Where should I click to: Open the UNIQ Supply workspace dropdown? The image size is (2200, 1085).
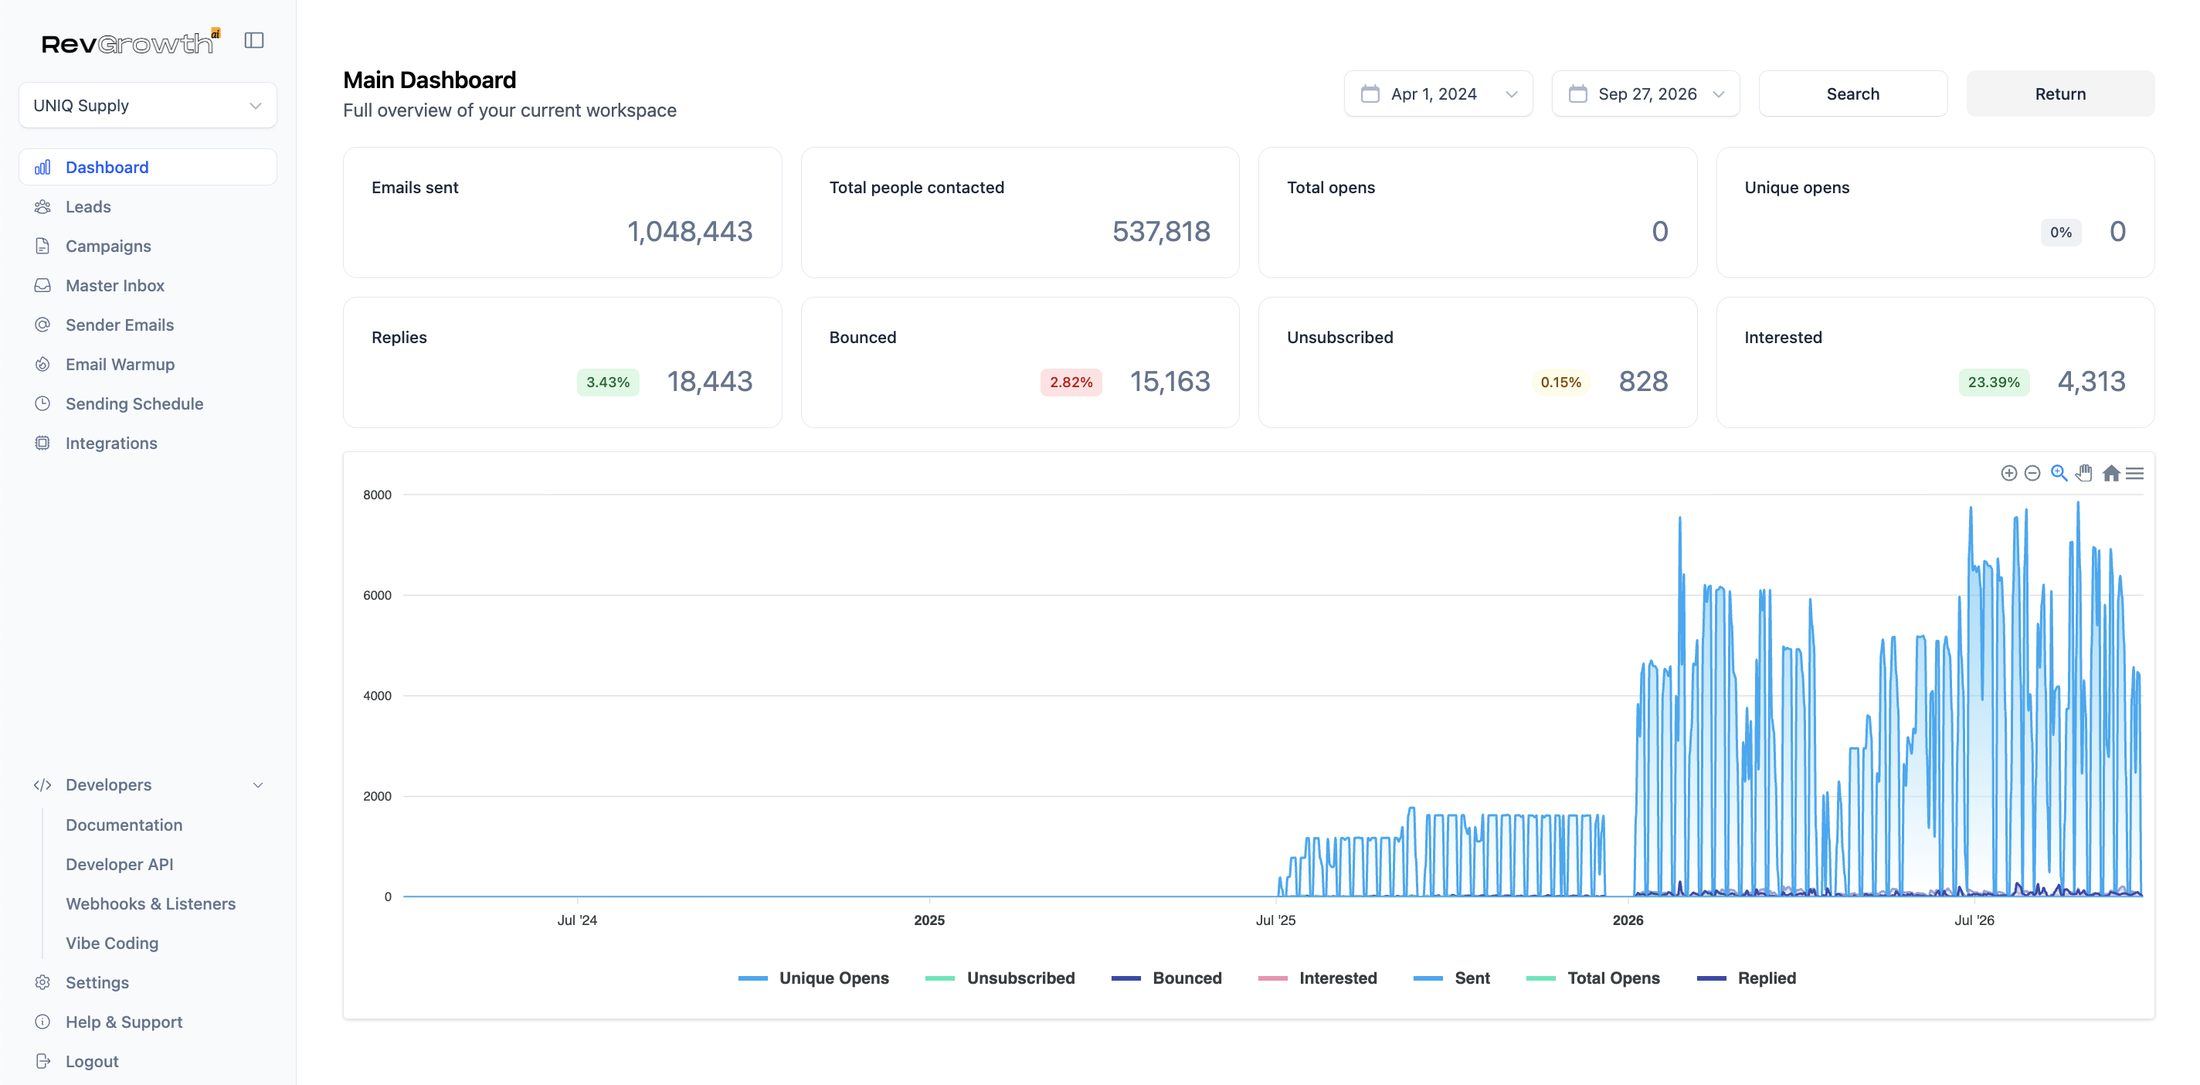pos(148,105)
